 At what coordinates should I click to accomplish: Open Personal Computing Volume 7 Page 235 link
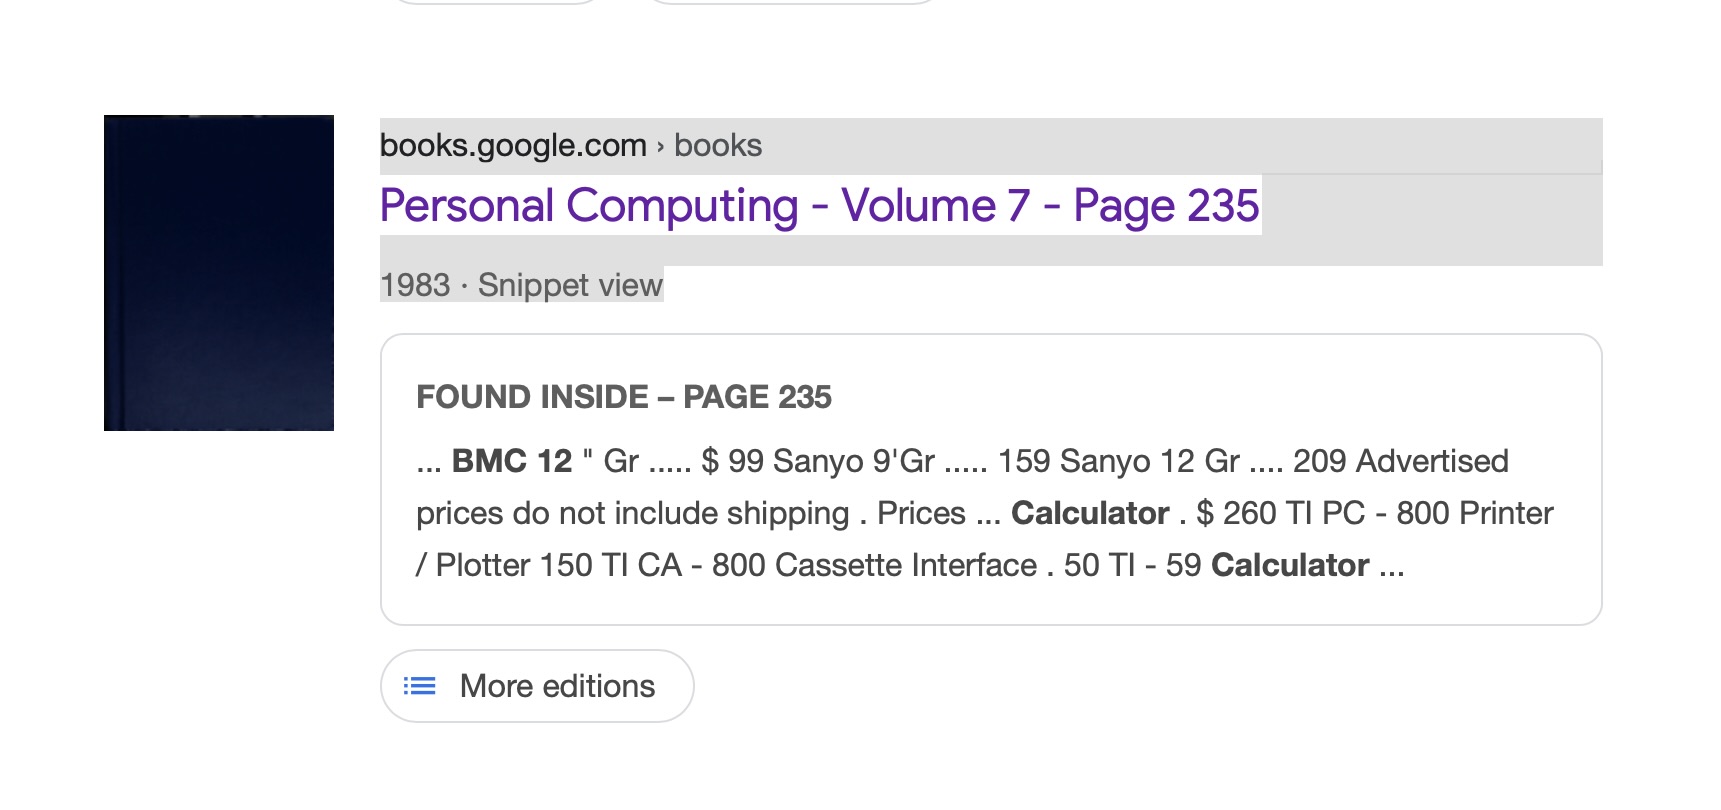pyautogui.click(x=819, y=206)
